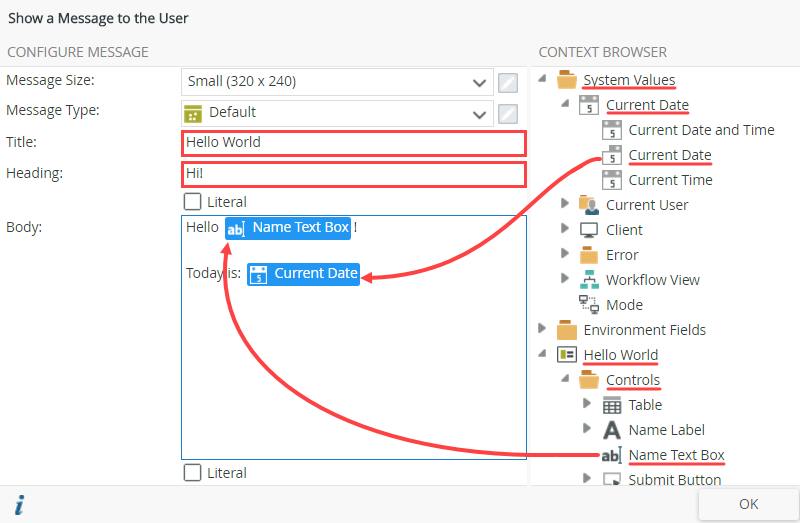Click the Error folder icon
Screen dimensions: 800x523
[590, 255]
